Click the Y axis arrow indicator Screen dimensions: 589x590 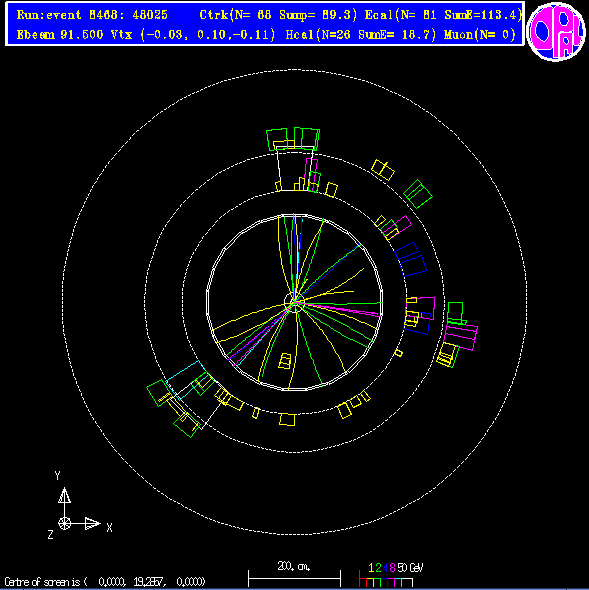[x=64, y=495]
